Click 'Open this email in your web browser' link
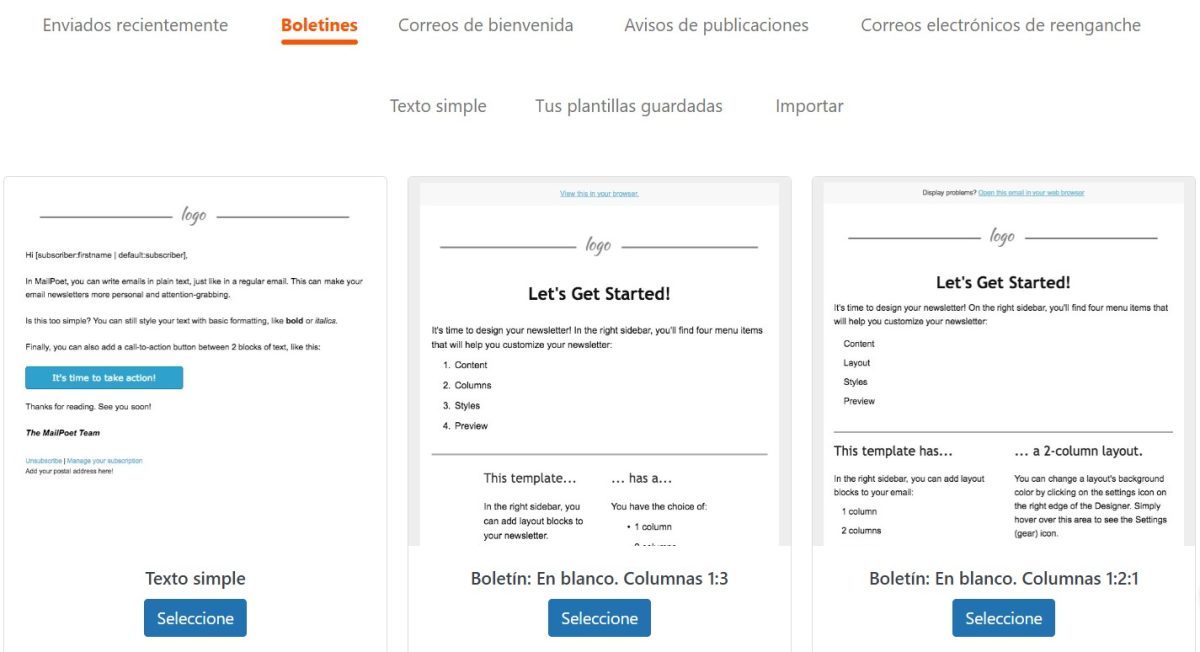Screen dimensions: 1200x652 pyautogui.click(x=1031, y=192)
